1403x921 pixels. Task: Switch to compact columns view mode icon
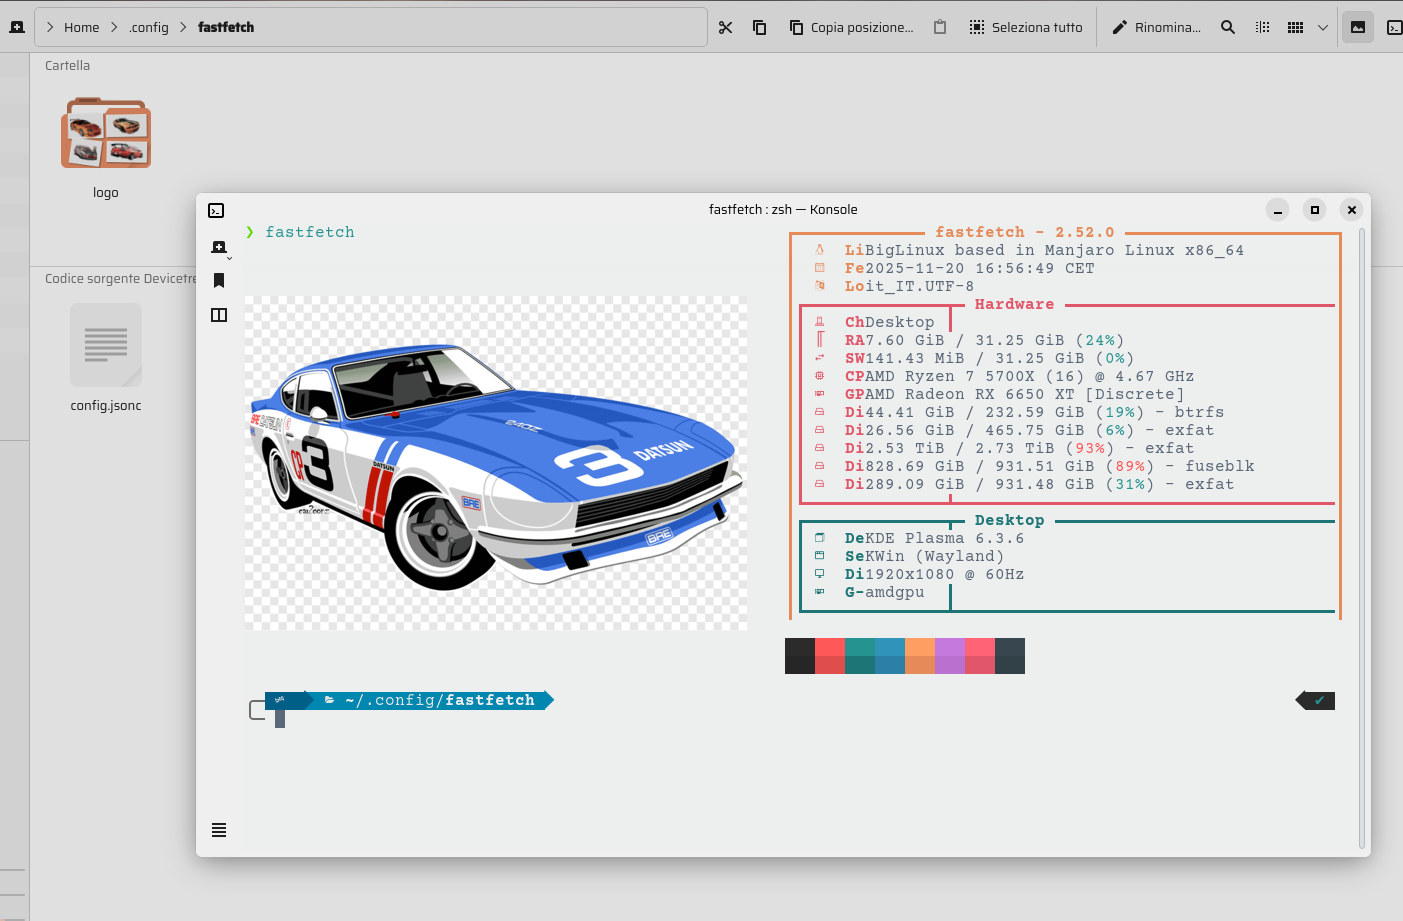click(x=1263, y=28)
